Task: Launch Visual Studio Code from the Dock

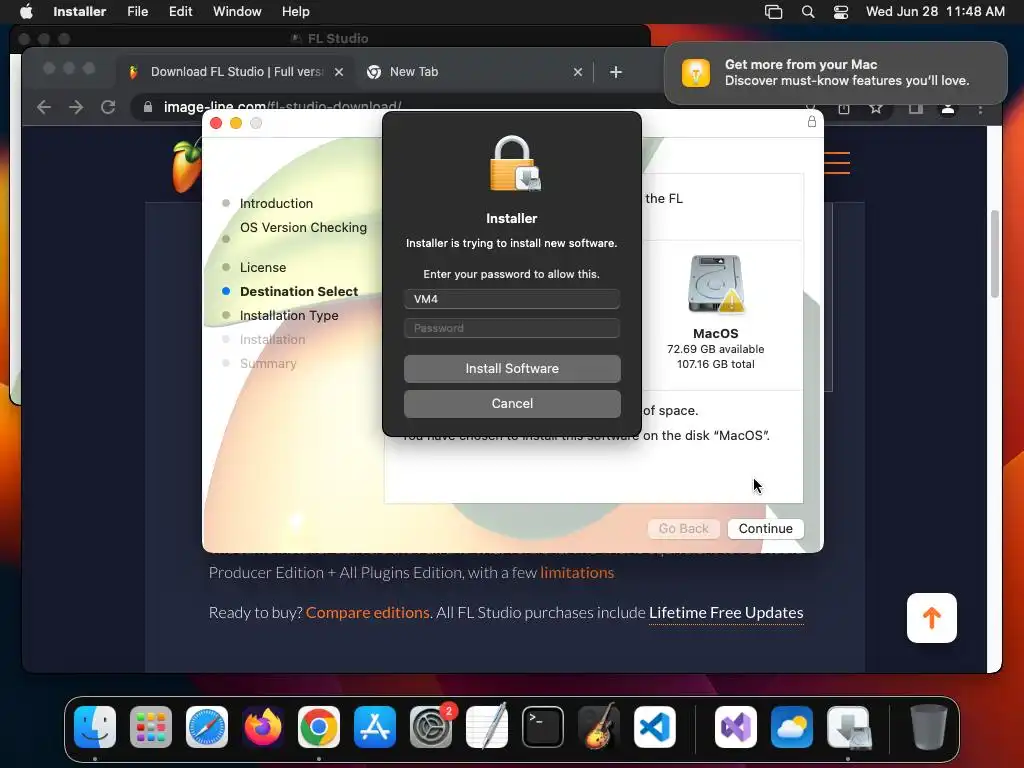Action: pos(655,727)
